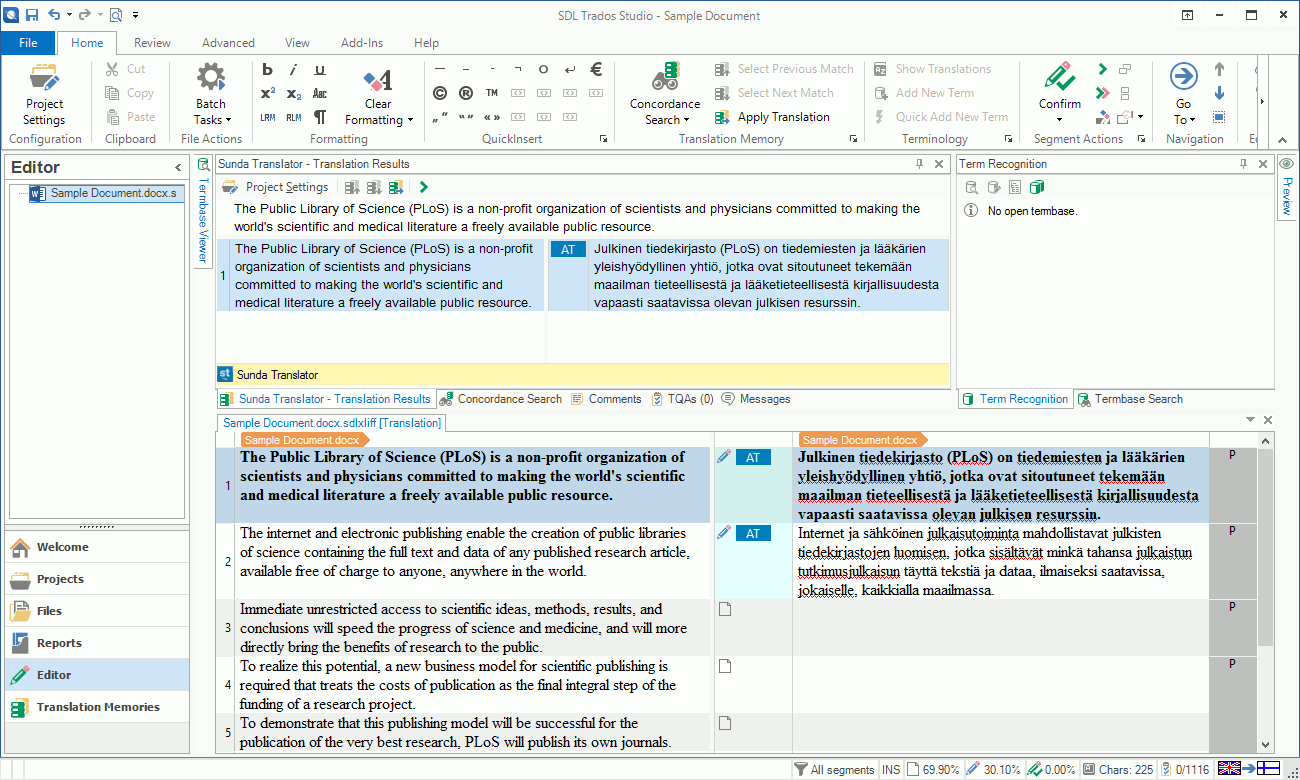Viewport: 1300px width, 780px height.
Task: Open the Messages tab
Action: [x=756, y=399]
